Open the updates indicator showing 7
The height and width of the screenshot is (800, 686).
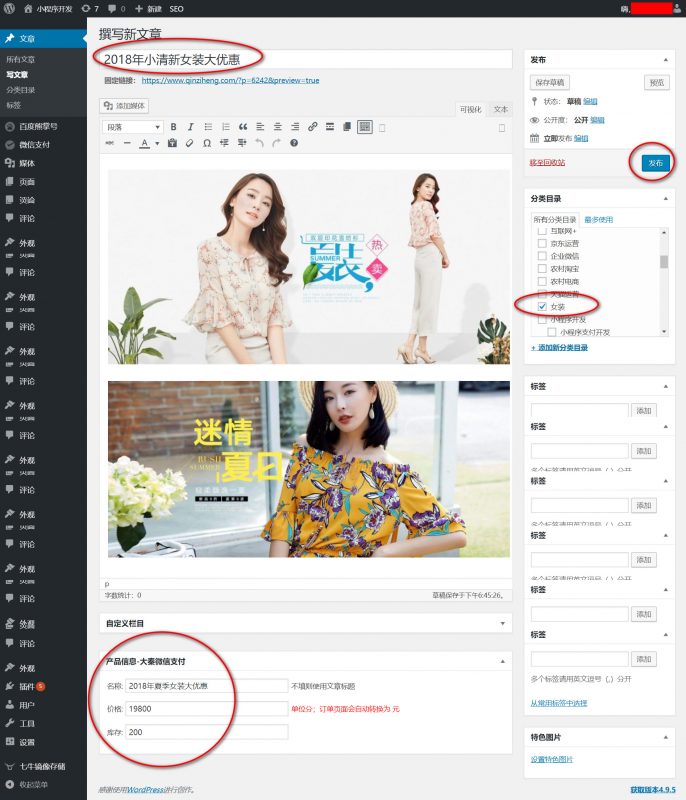pos(90,9)
